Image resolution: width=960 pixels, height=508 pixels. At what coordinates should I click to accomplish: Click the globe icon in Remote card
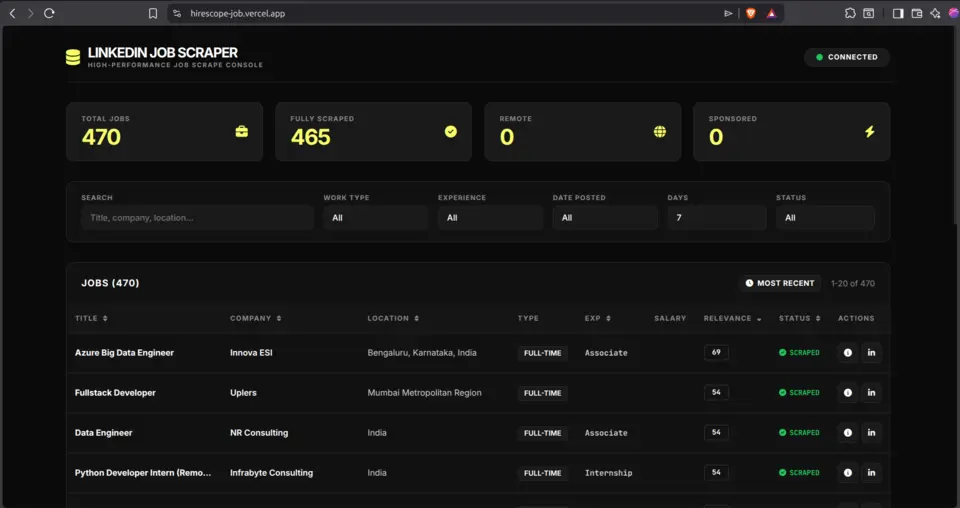[659, 132]
